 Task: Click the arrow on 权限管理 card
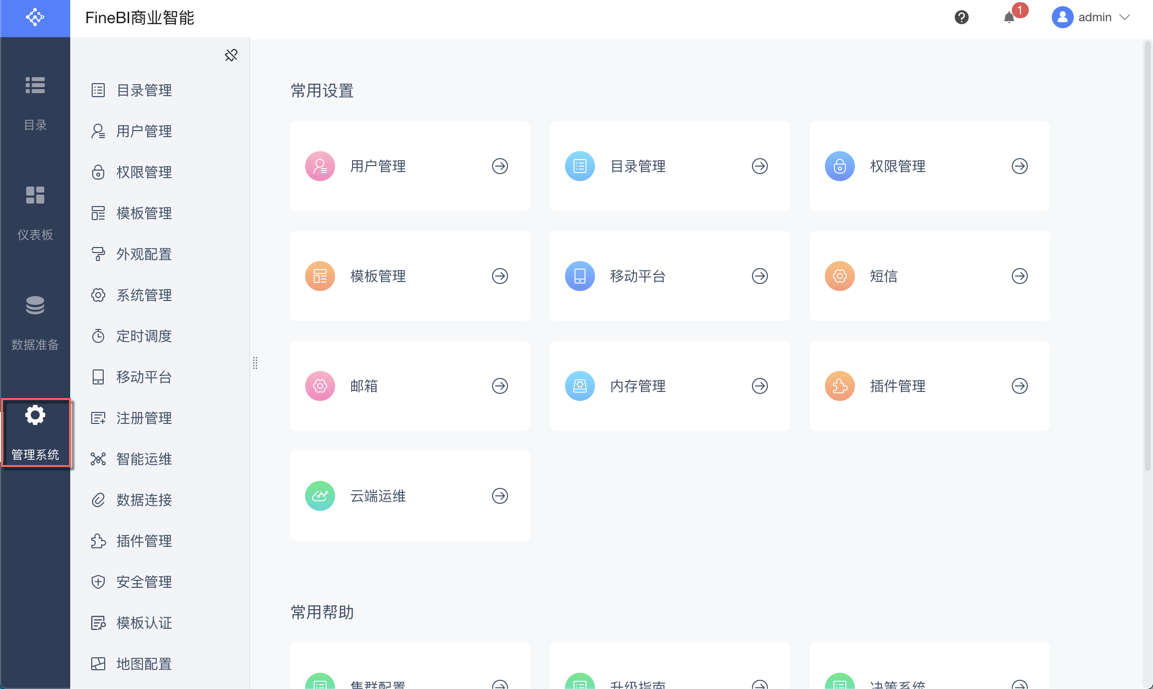(1019, 166)
